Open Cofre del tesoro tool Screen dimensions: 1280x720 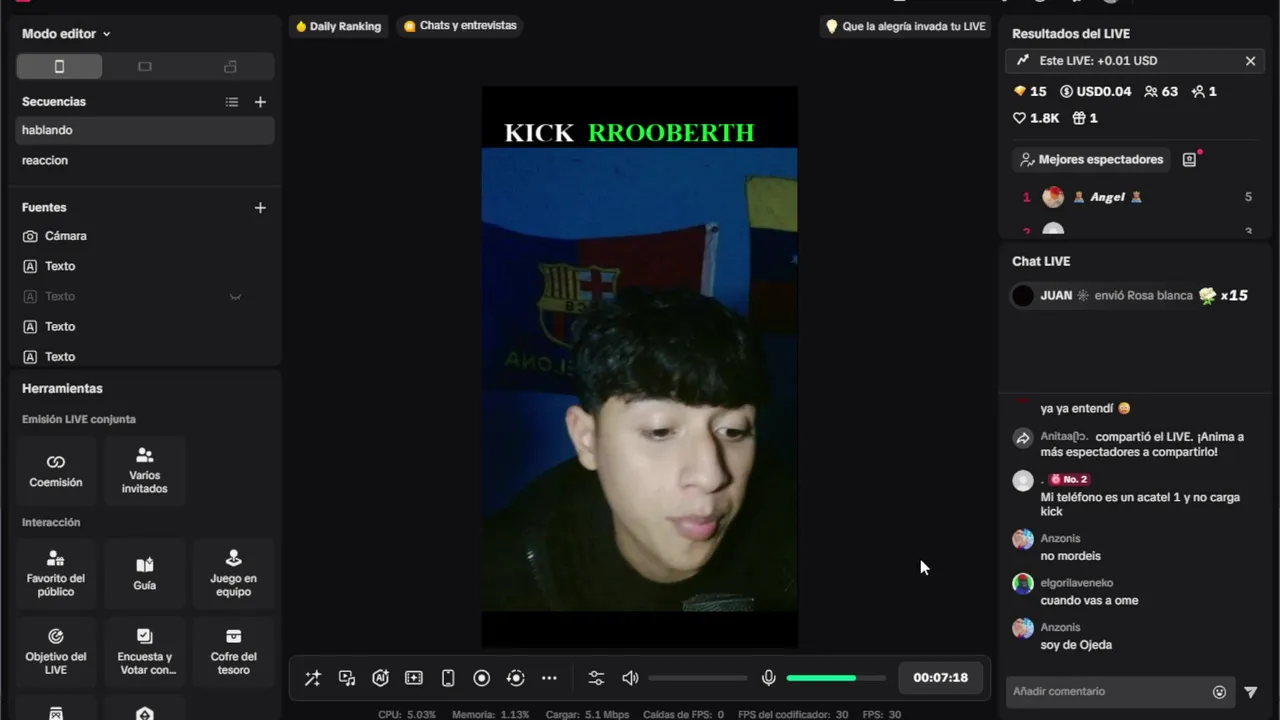point(234,651)
